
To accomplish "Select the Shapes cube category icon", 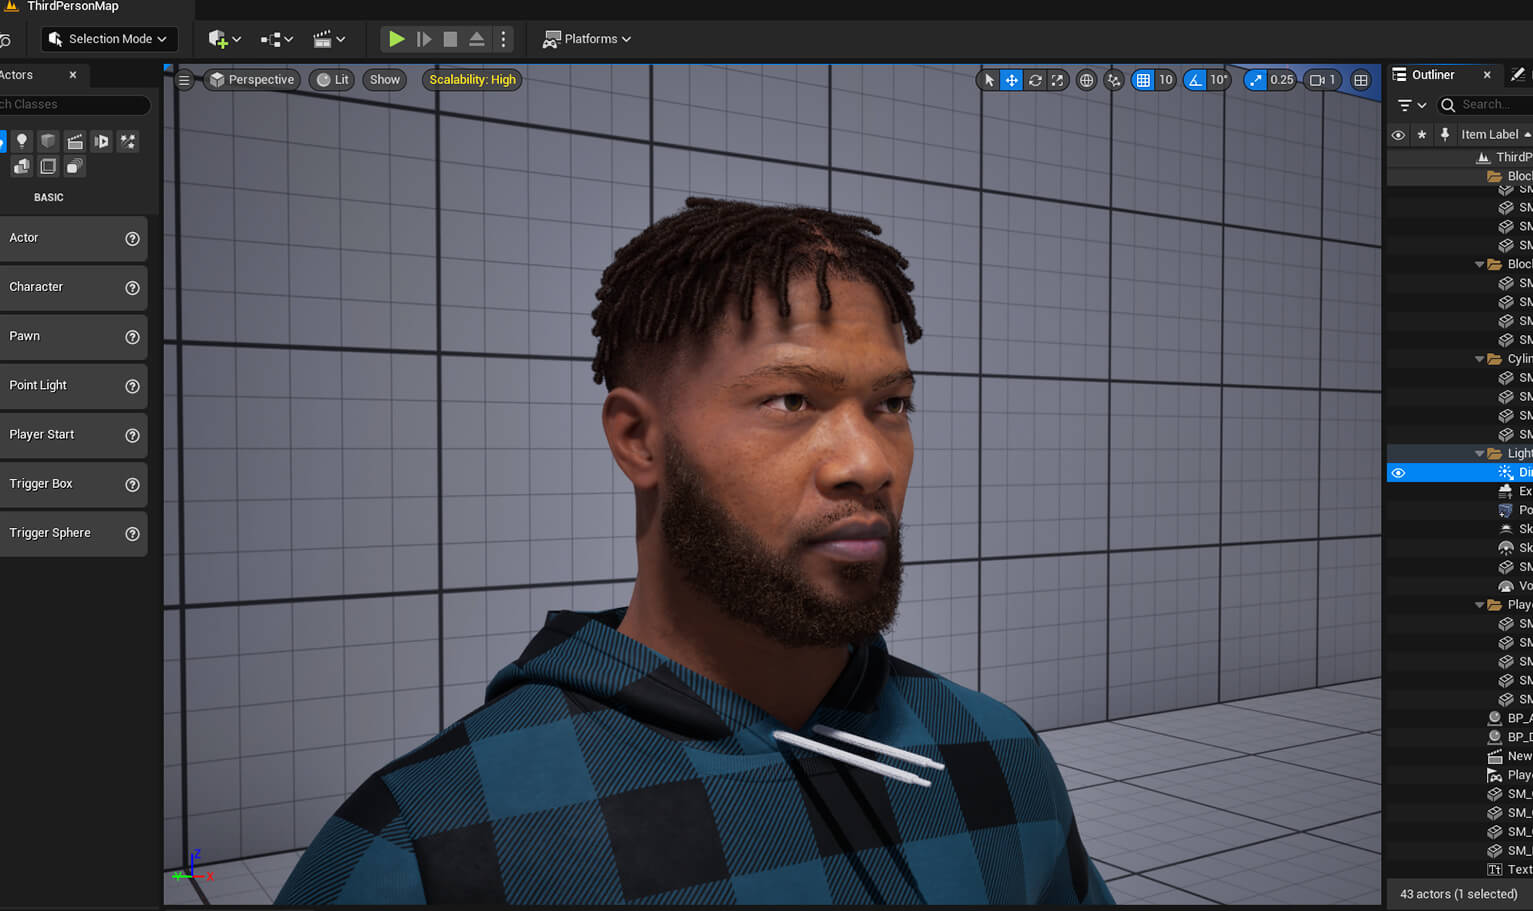I will point(48,141).
